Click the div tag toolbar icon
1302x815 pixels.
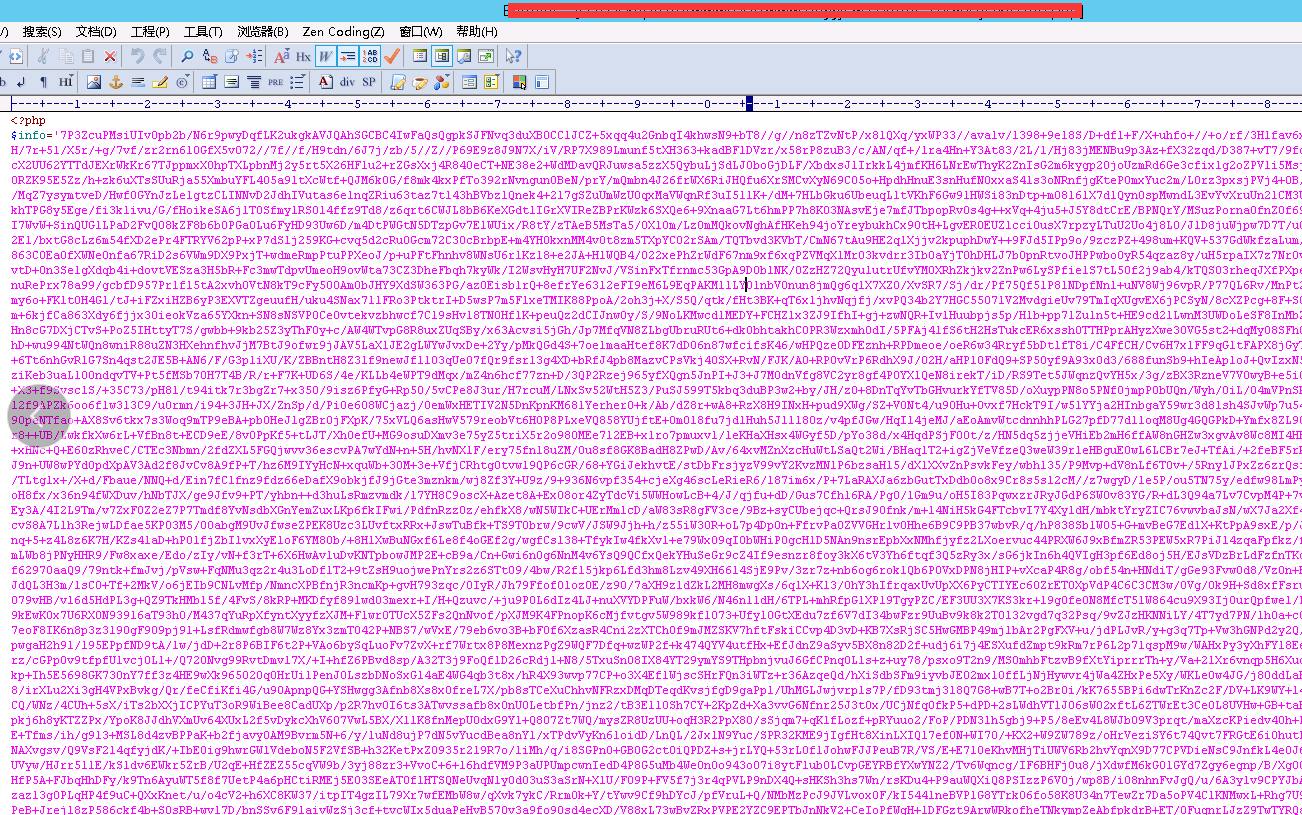pos(347,82)
